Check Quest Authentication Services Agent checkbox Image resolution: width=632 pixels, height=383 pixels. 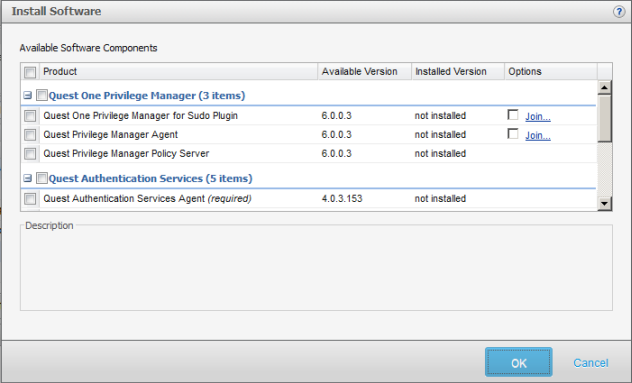pyautogui.click(x=30, y=199)
